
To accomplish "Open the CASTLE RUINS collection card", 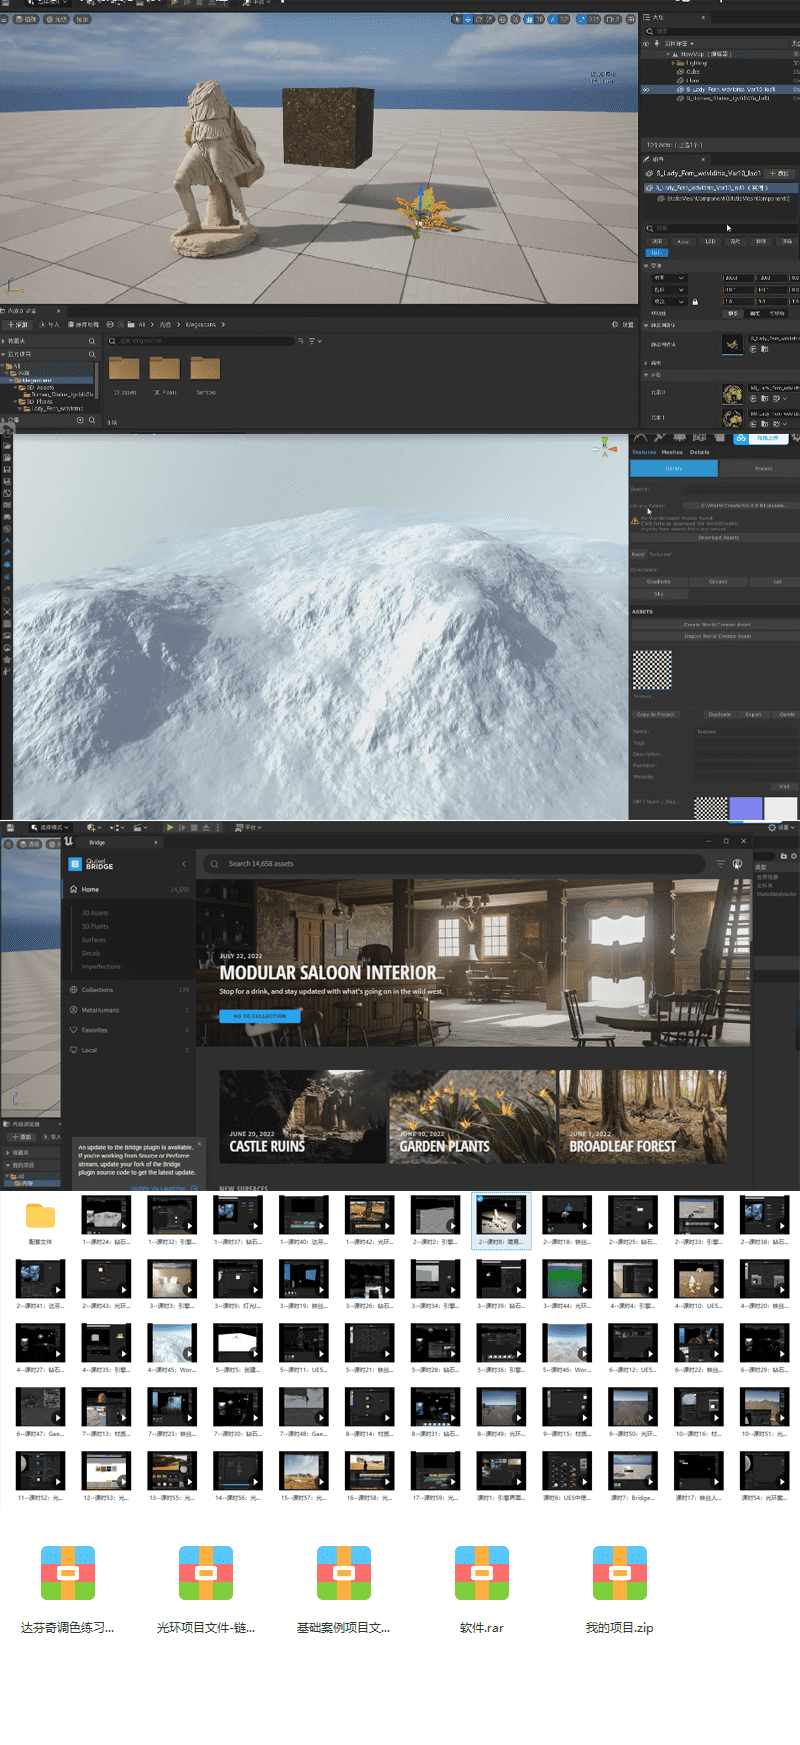I will point(303,1117).
